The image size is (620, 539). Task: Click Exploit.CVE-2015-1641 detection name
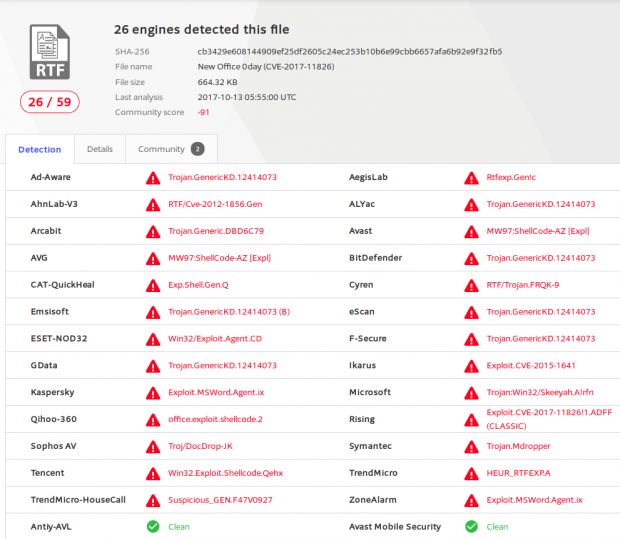coord(531,365)
